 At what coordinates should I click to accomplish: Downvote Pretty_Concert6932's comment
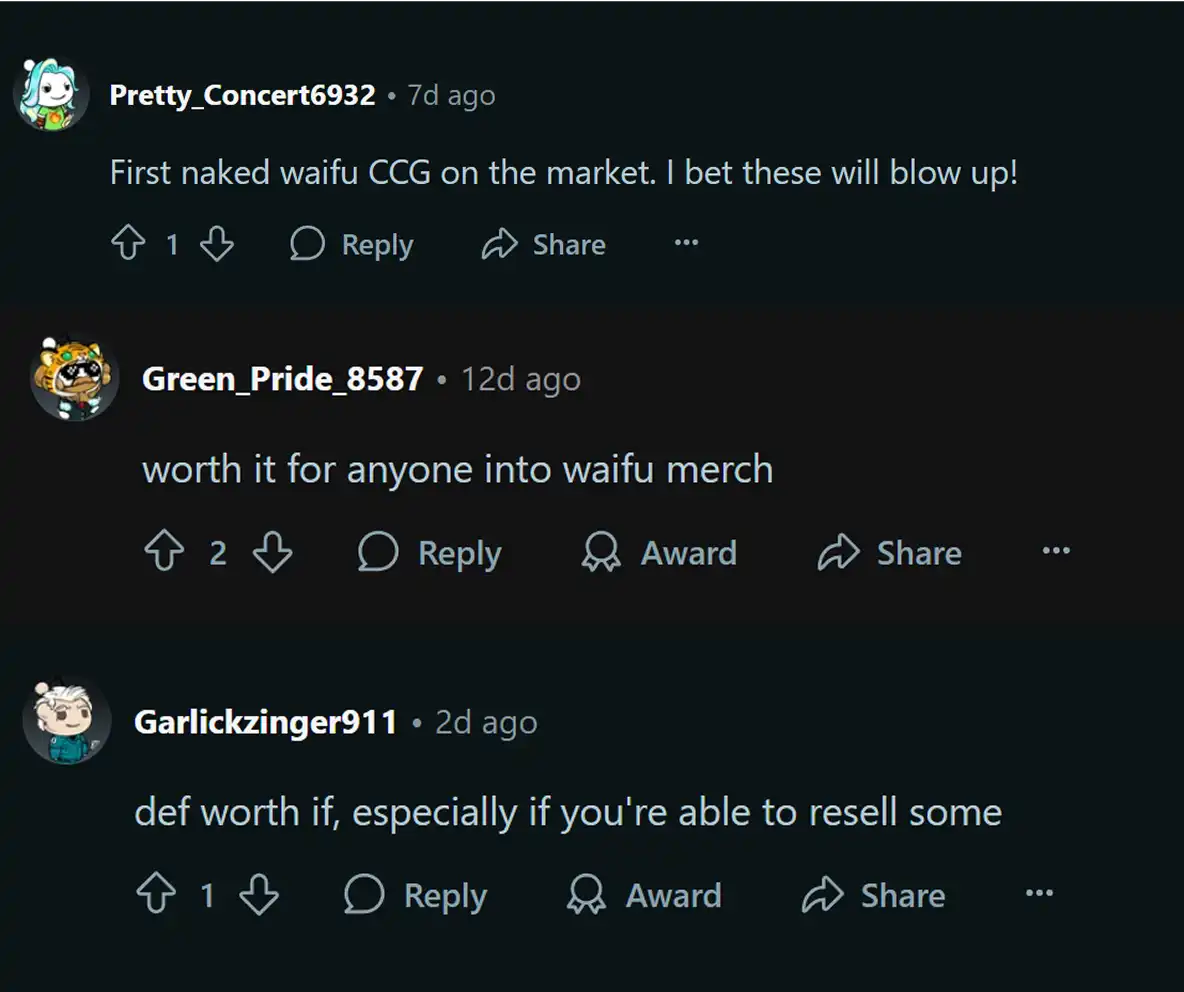[217, 244]
